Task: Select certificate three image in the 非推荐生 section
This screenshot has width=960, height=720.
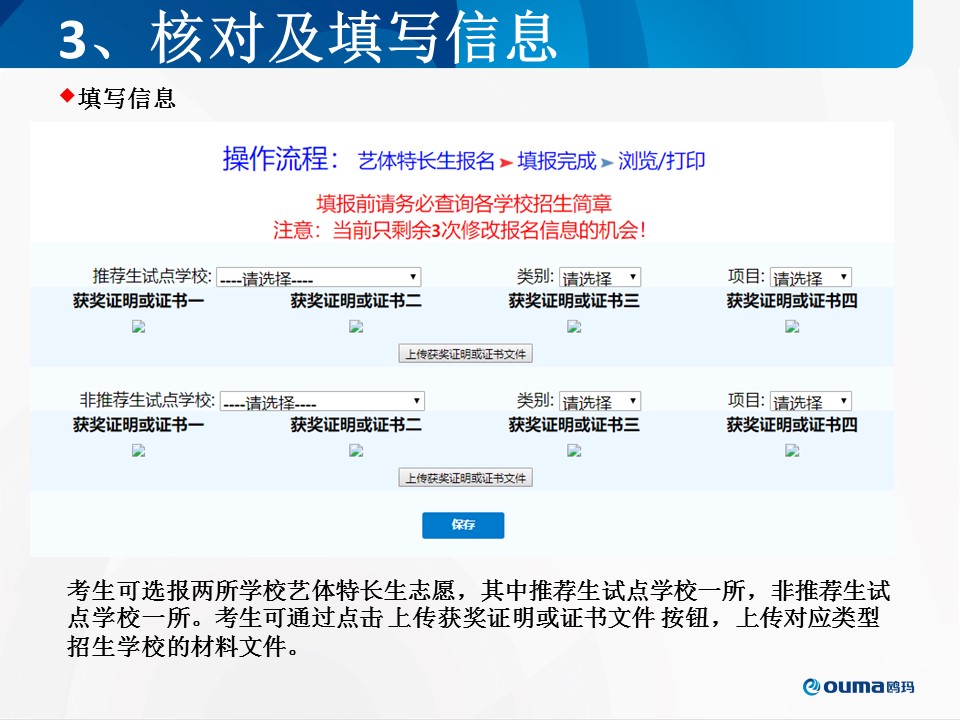Action: (574, 450)
